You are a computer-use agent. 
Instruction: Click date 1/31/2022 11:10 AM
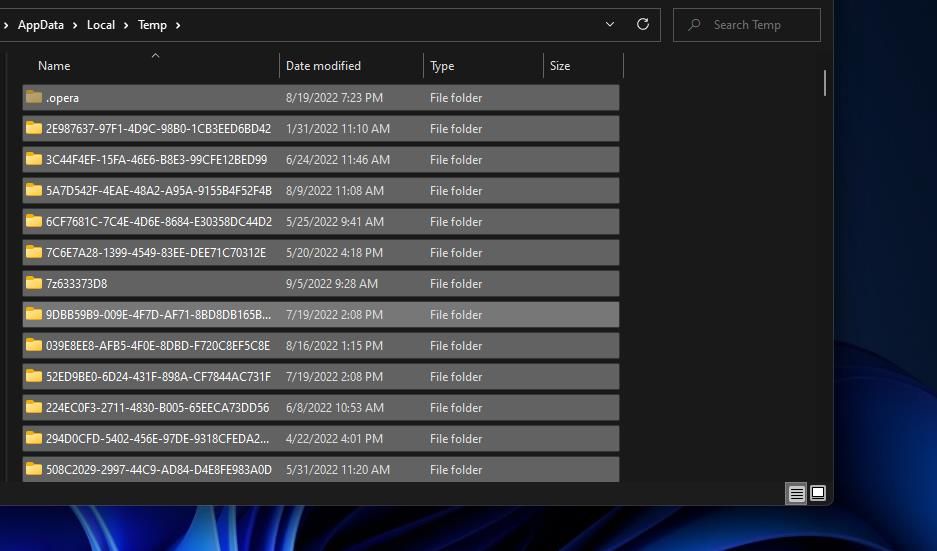(338, 129)
